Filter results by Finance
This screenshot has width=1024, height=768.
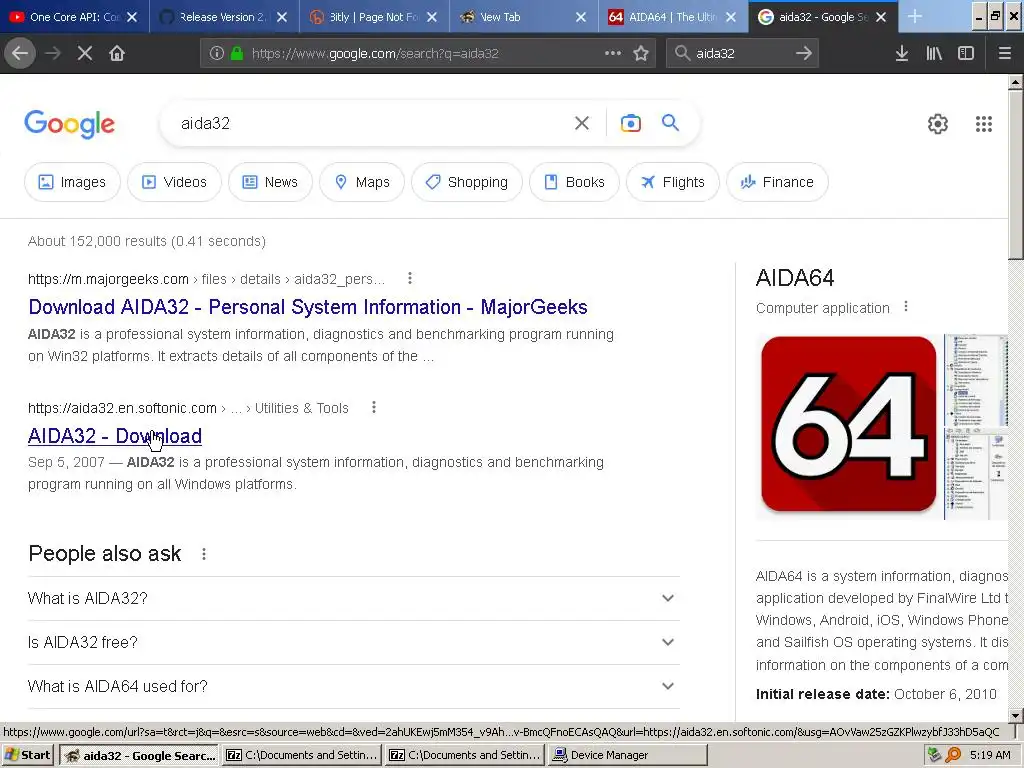pos(777,182)
